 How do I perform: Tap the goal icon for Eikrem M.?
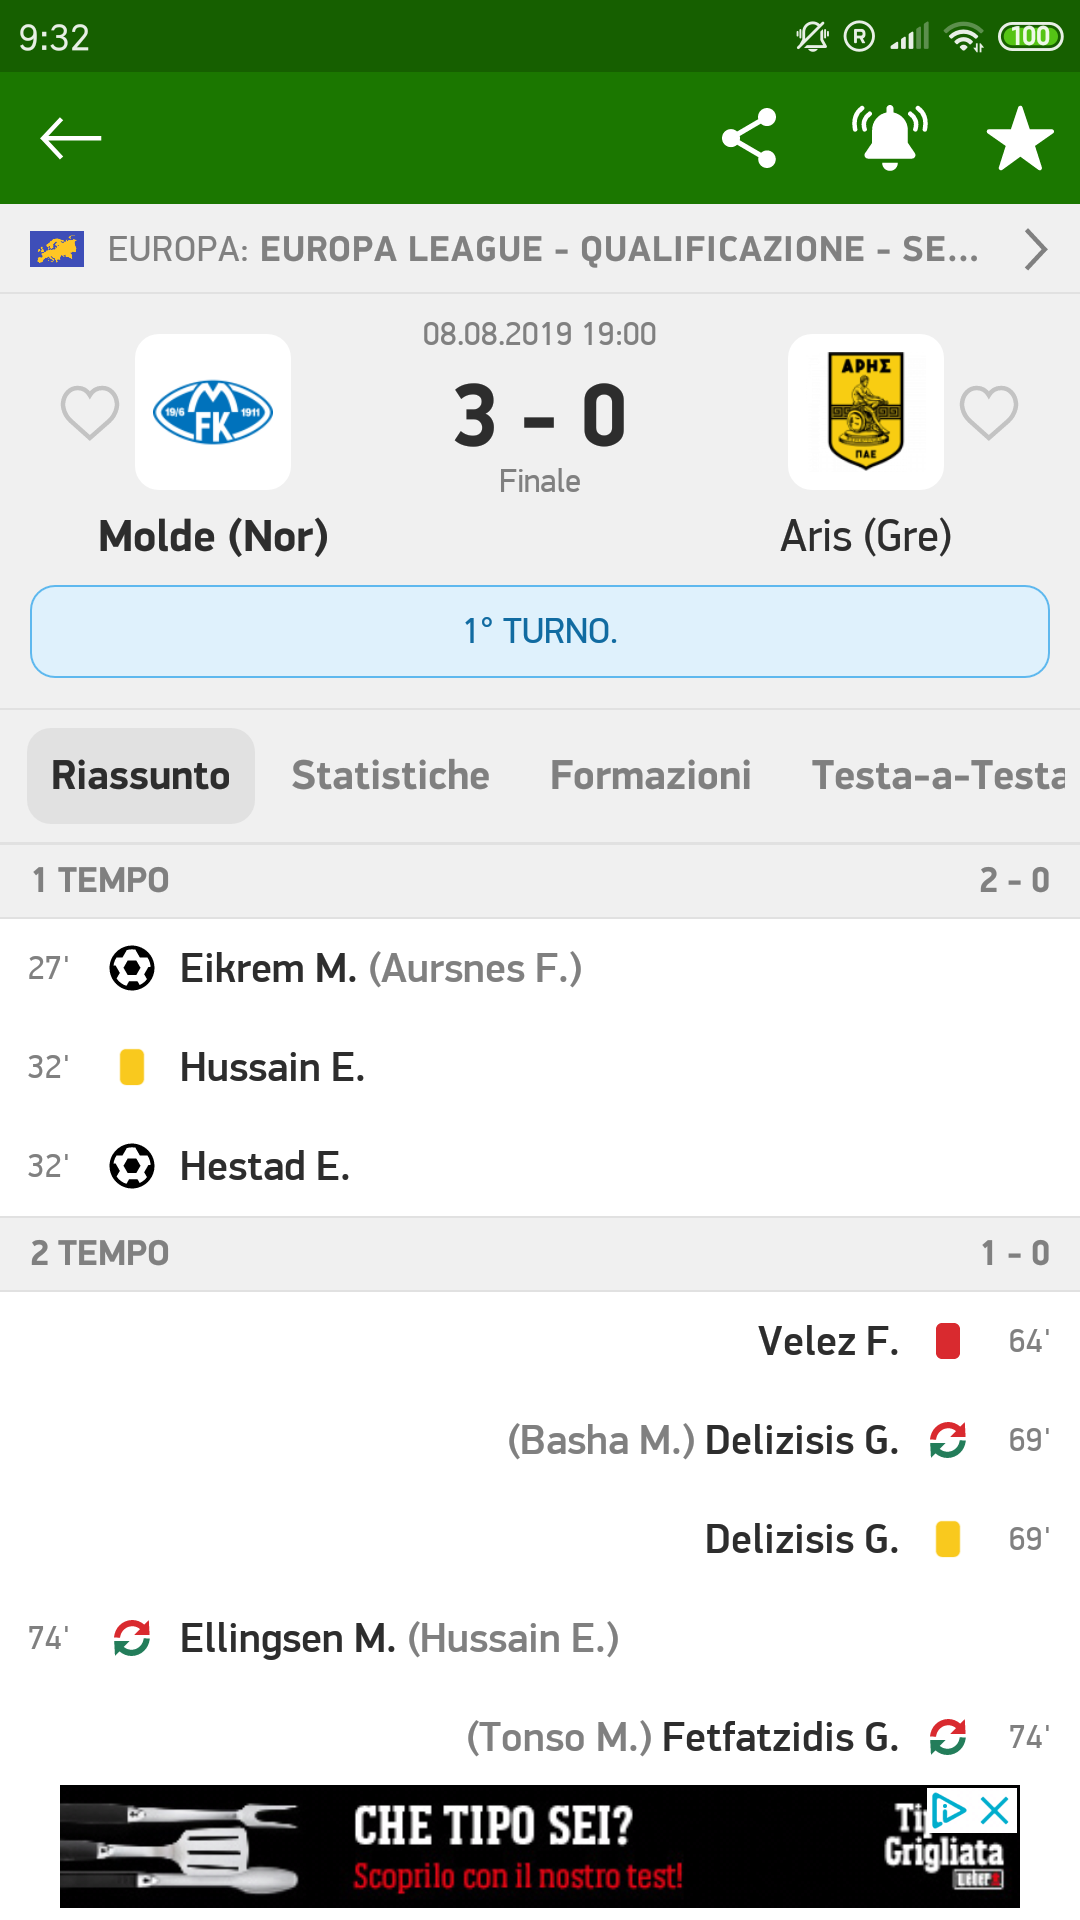(x=132, y=968)
